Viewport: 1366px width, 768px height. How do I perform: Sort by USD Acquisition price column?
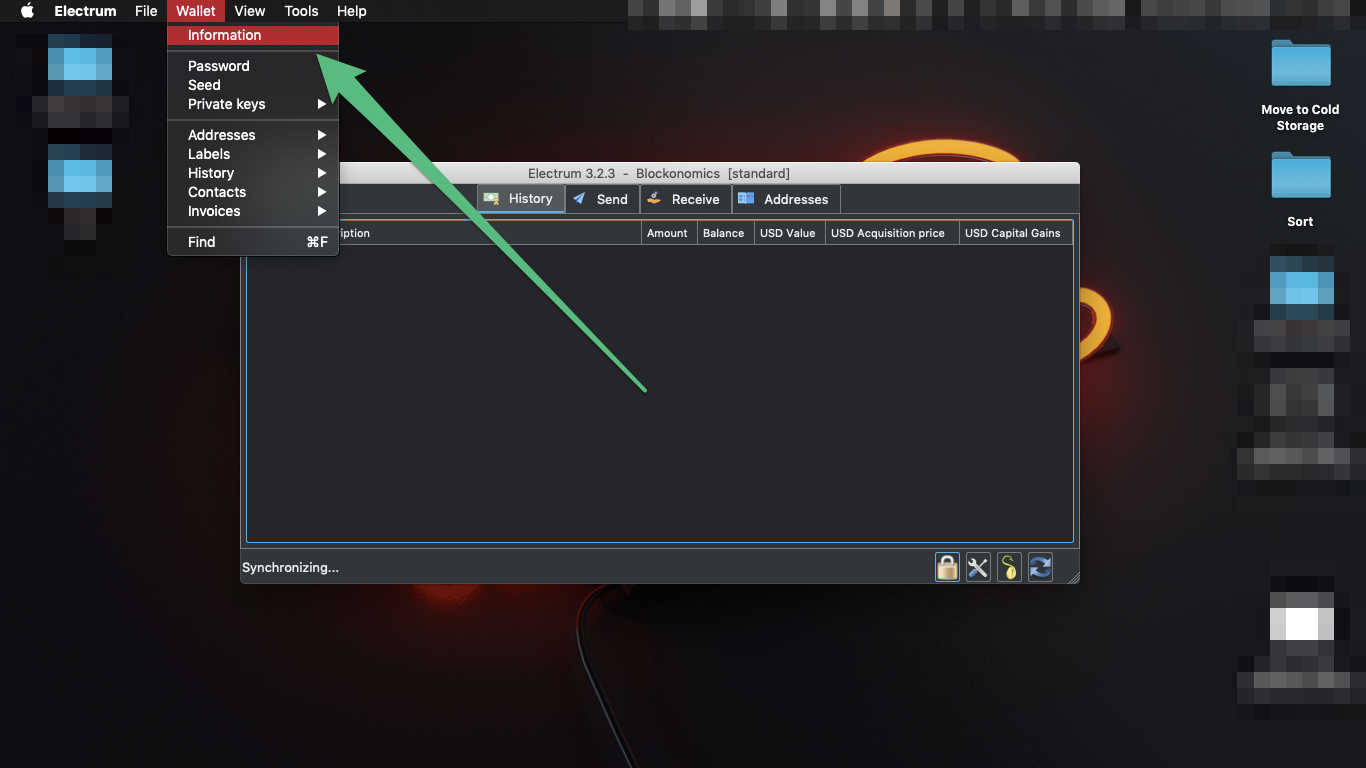pos(892,233)
